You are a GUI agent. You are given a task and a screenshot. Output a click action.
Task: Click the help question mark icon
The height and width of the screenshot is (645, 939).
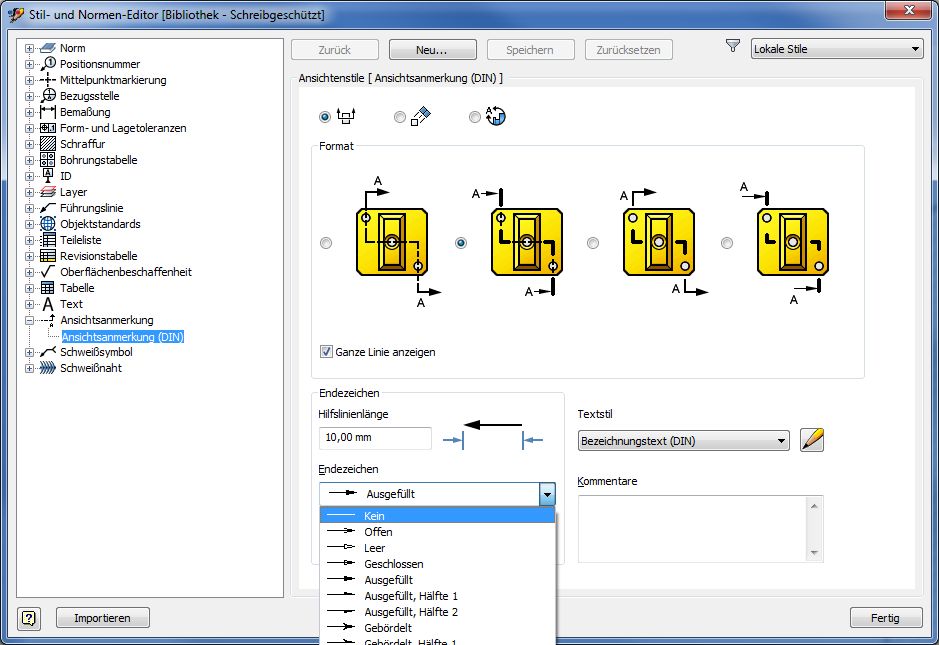[29, 618]
